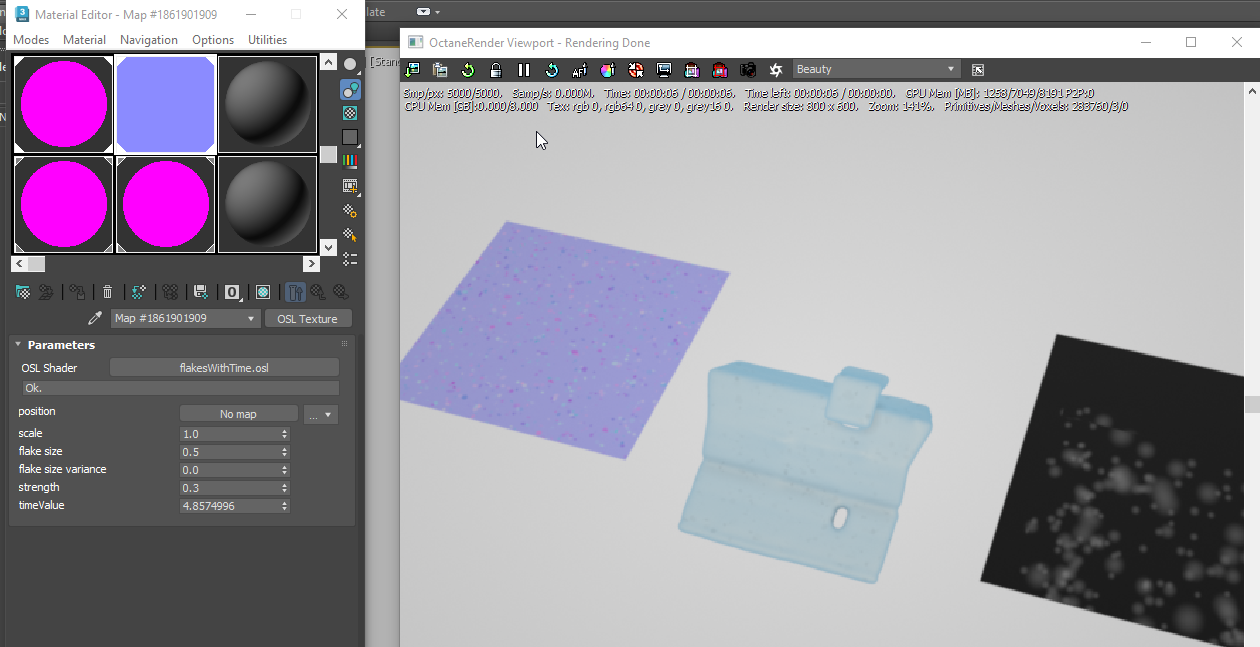
Task: Select the first magenta sample slot
Action: pyautogui.click(x=64, y=104)
